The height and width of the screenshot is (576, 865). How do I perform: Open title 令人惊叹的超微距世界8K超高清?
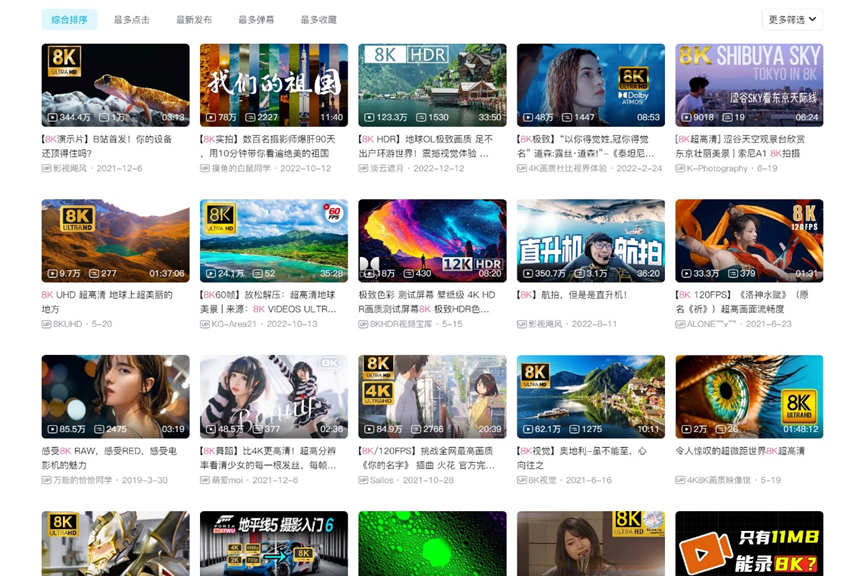[740, 451]
